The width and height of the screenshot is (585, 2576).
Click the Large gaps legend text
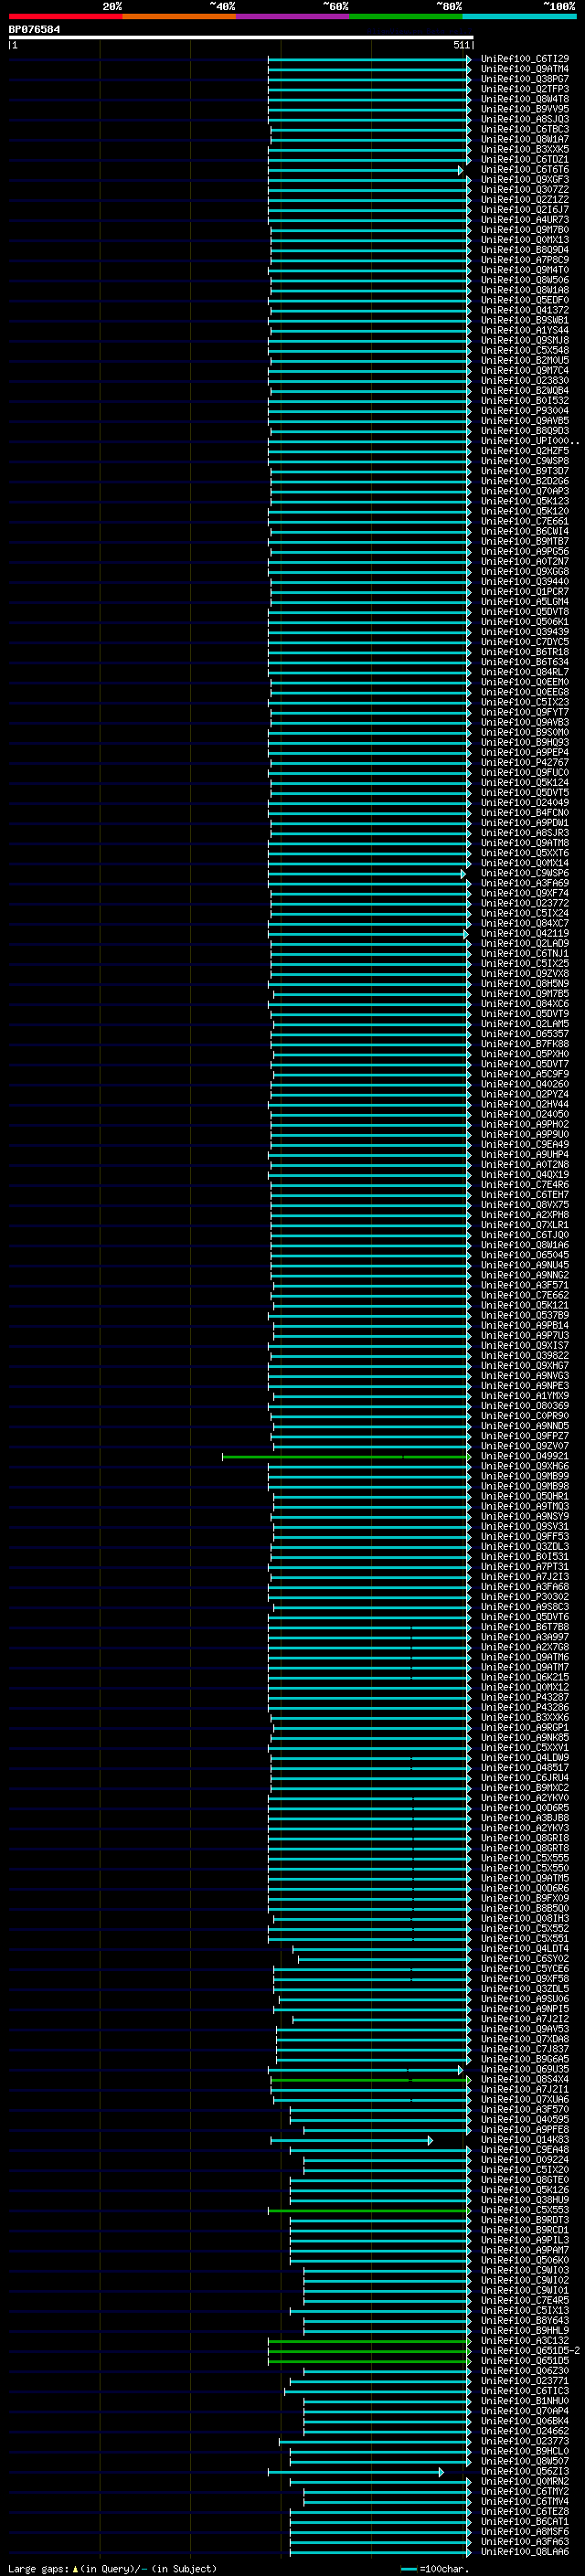click(112, 2568)
